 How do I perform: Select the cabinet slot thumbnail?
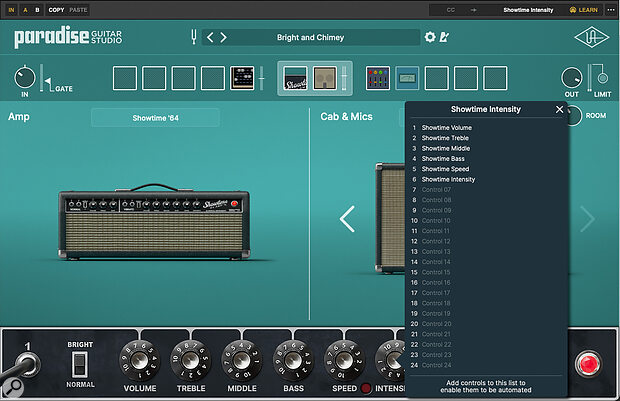tap(325, 78)
